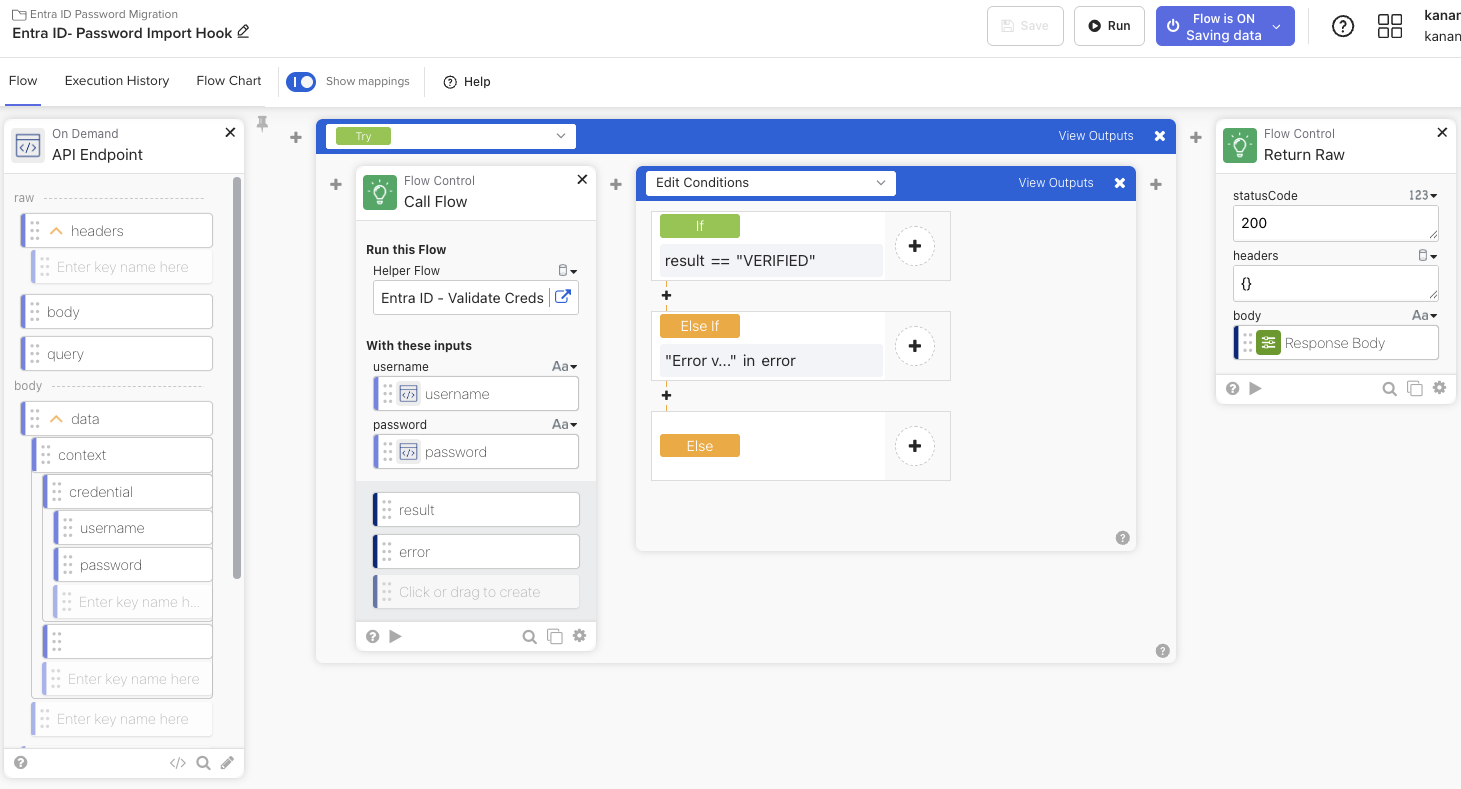Open the Edit Conditions dropdown
Viewport: 1461px width, 789px height.
770,183
